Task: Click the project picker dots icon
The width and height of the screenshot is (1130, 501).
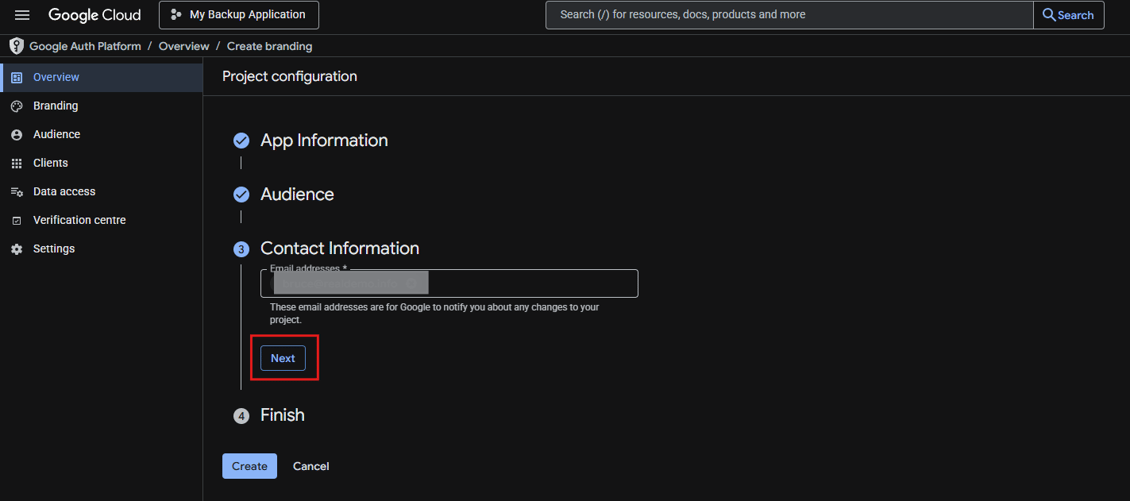Action: 176,14
